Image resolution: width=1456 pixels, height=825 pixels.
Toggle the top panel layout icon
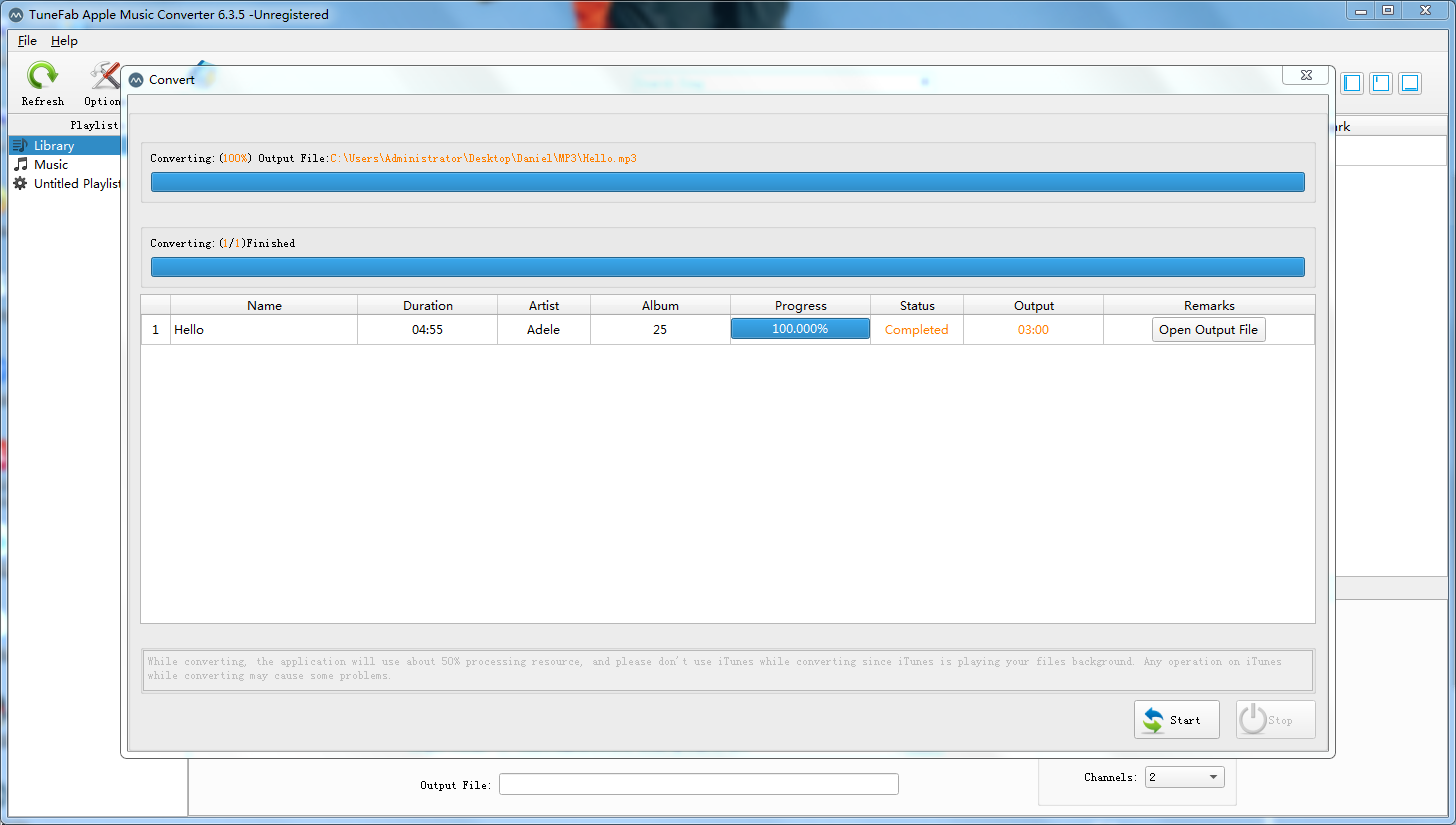[1381, 83]
